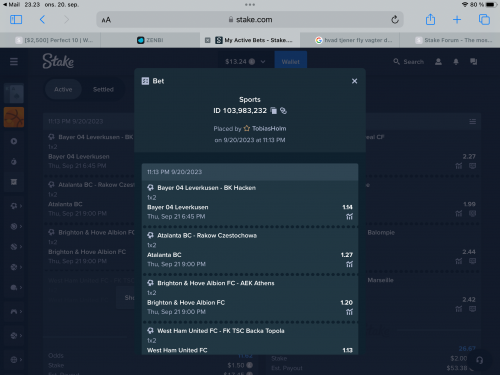
Task: Open the sports basketball sidebar icon
Action: click(x=14, y=117)
